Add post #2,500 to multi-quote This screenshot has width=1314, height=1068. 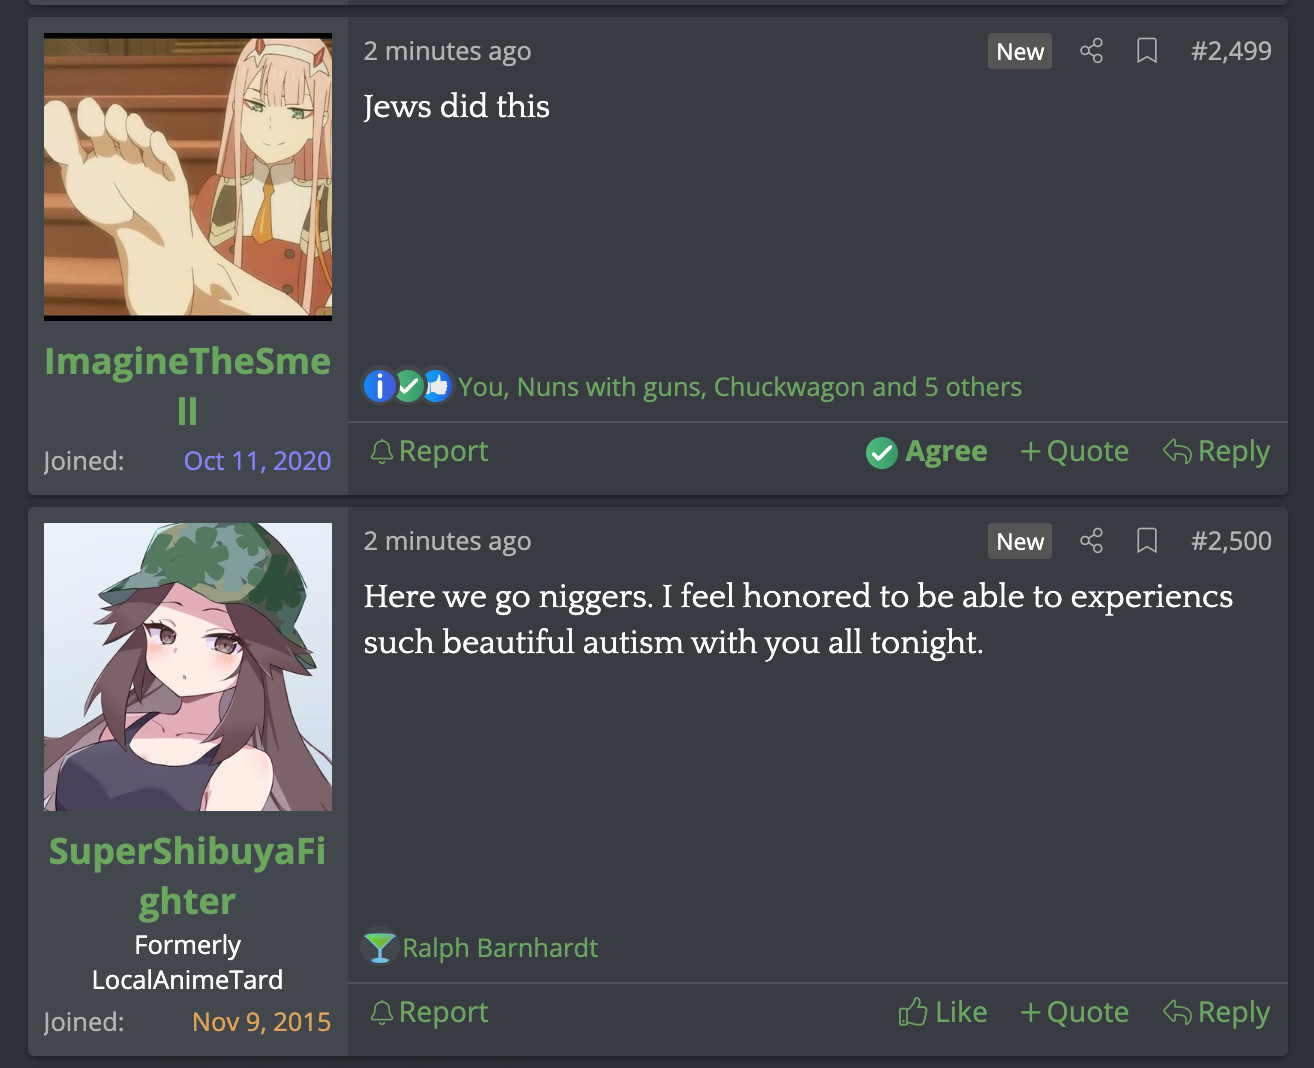tap(1074, 1013)
